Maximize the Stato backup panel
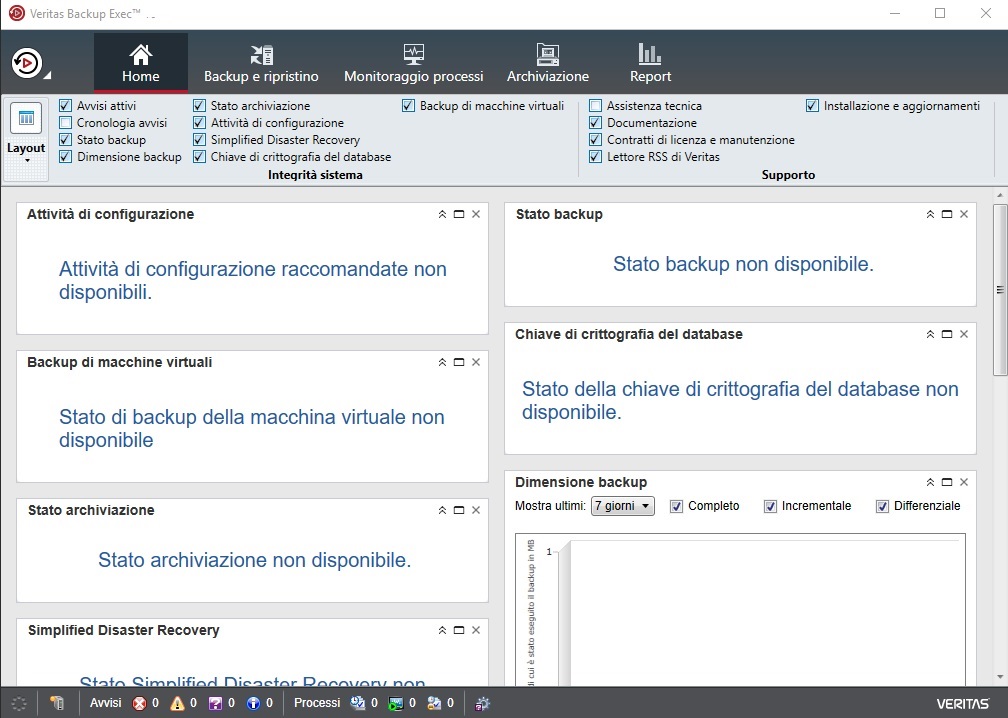Viewport: 1008px width, 718px height. [x=947, y=214]
